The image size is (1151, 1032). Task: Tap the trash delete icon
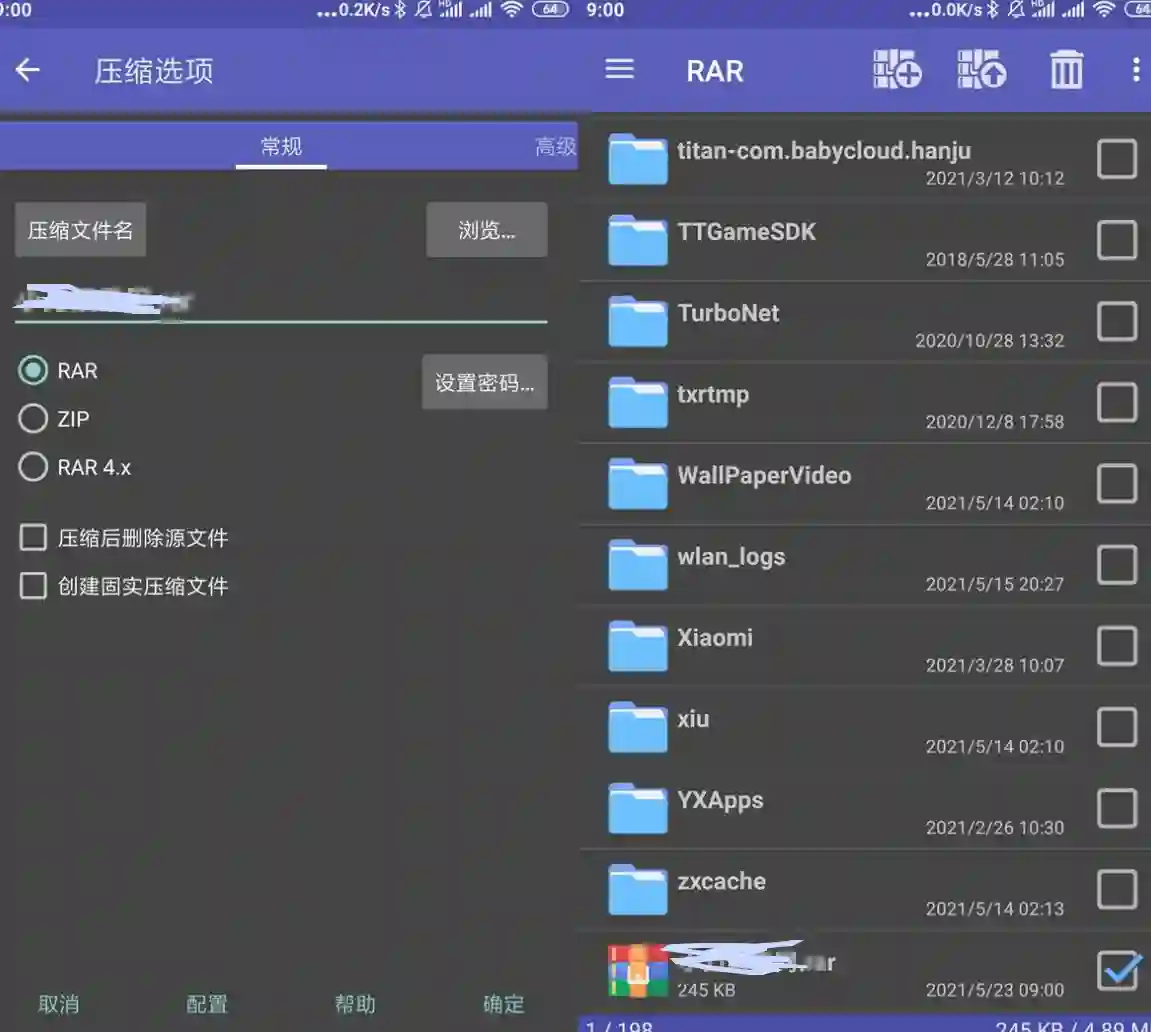point(1066,70)
